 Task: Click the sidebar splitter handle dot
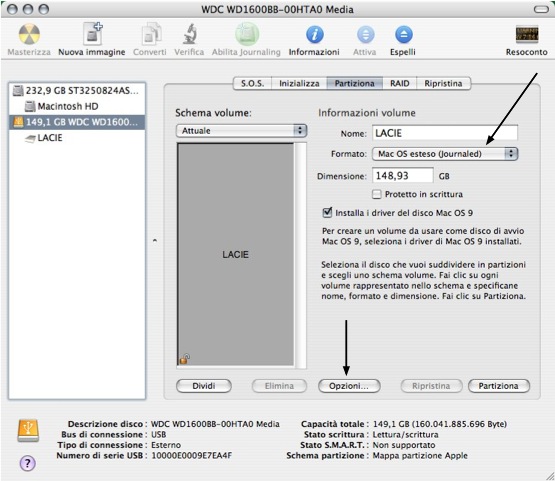(155, 241)
